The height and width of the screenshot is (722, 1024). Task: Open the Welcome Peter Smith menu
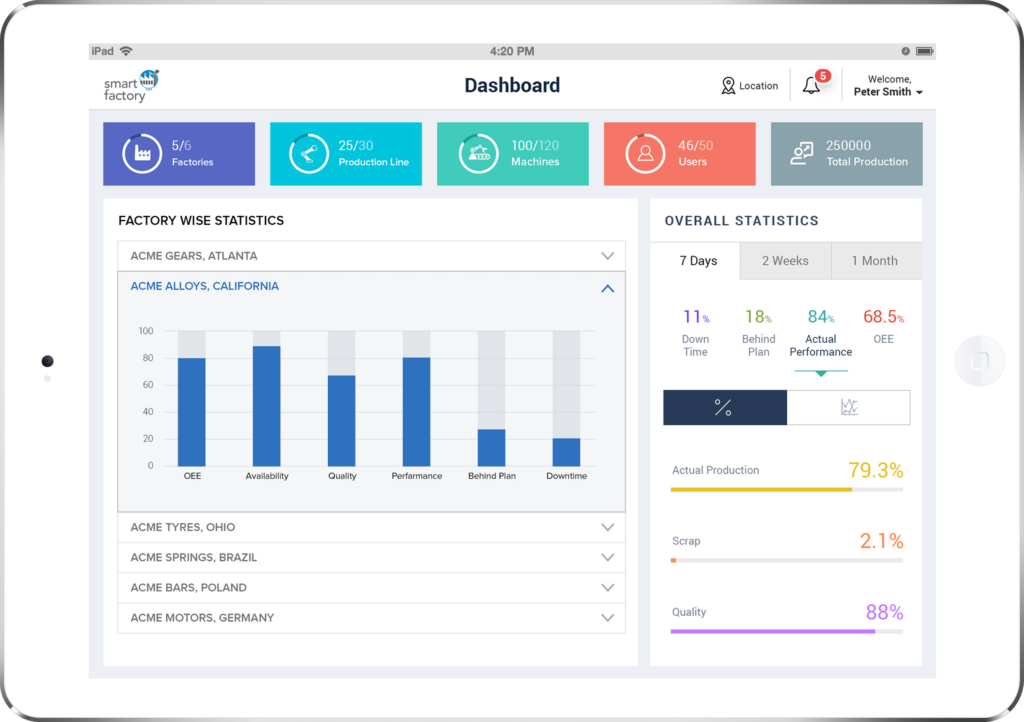(x=887, y=86)
